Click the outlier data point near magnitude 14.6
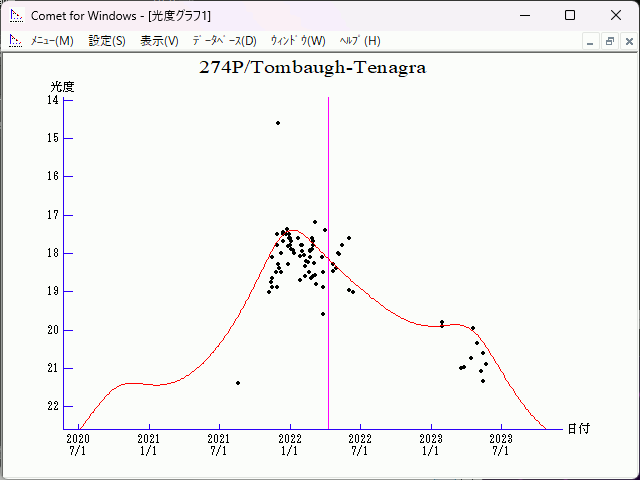Screen dimensions: 640x480 click(x=278, y=123)
